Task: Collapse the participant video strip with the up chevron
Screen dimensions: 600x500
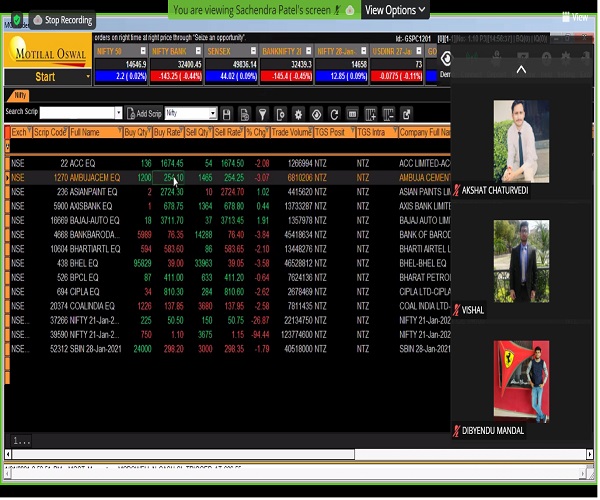Action: tap(522, 70)
